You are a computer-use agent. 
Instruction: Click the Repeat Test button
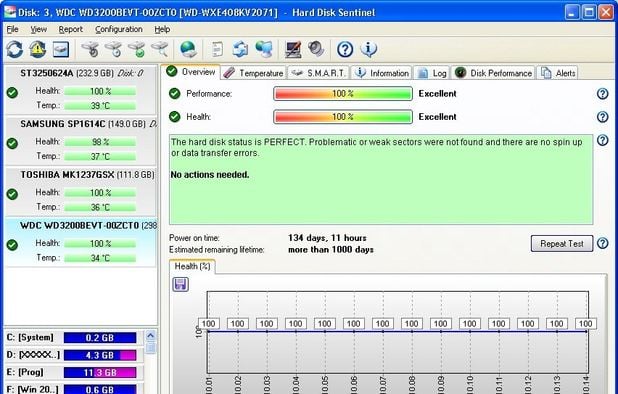click(x=562, y=243)
